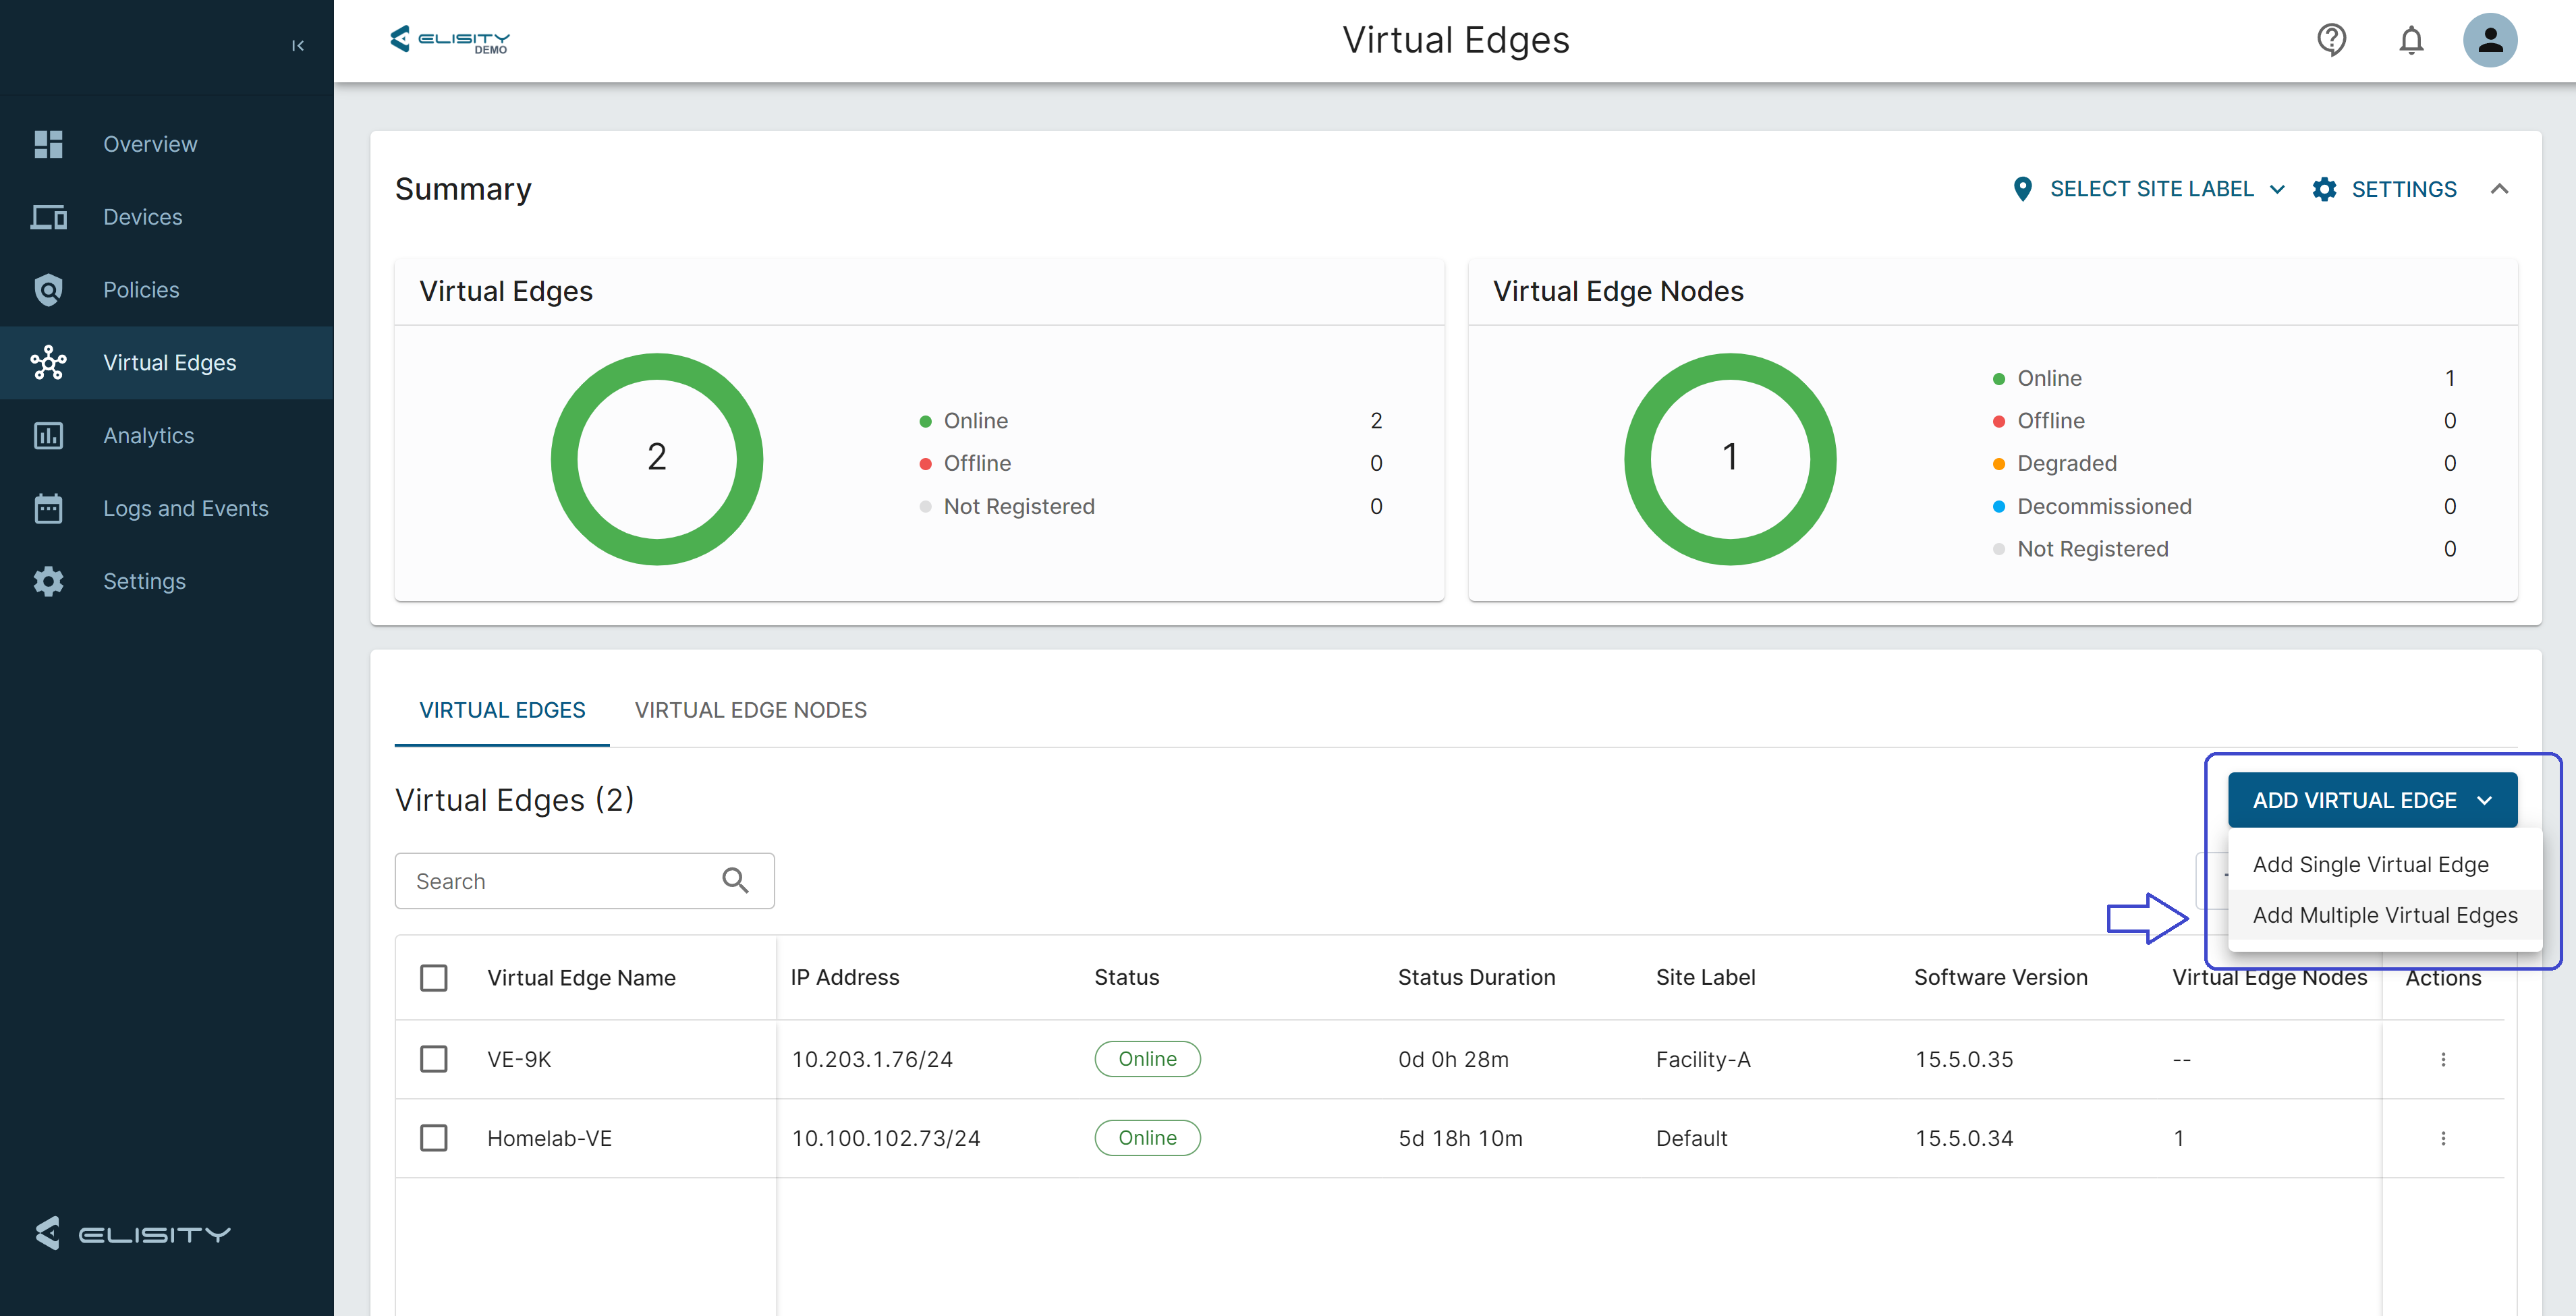Collapse the Summary panel chevron

pos(2499,189)
